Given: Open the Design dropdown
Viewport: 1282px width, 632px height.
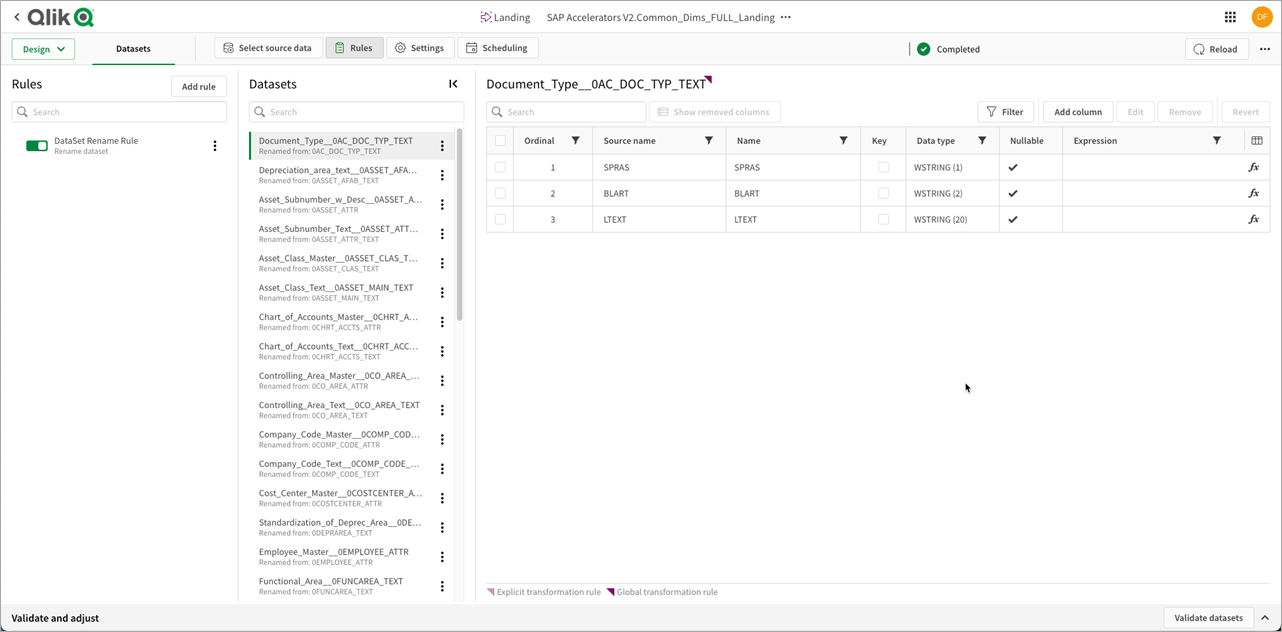Looking at the screenshot, I should pyautogui.click(x=43, y=49).
